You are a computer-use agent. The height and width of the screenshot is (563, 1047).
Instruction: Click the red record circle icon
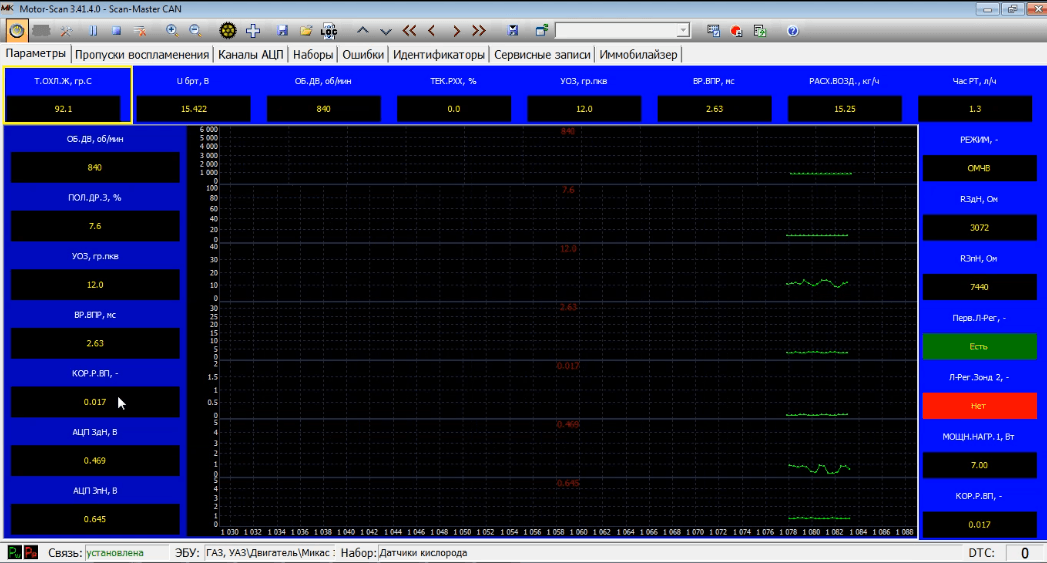737,31
